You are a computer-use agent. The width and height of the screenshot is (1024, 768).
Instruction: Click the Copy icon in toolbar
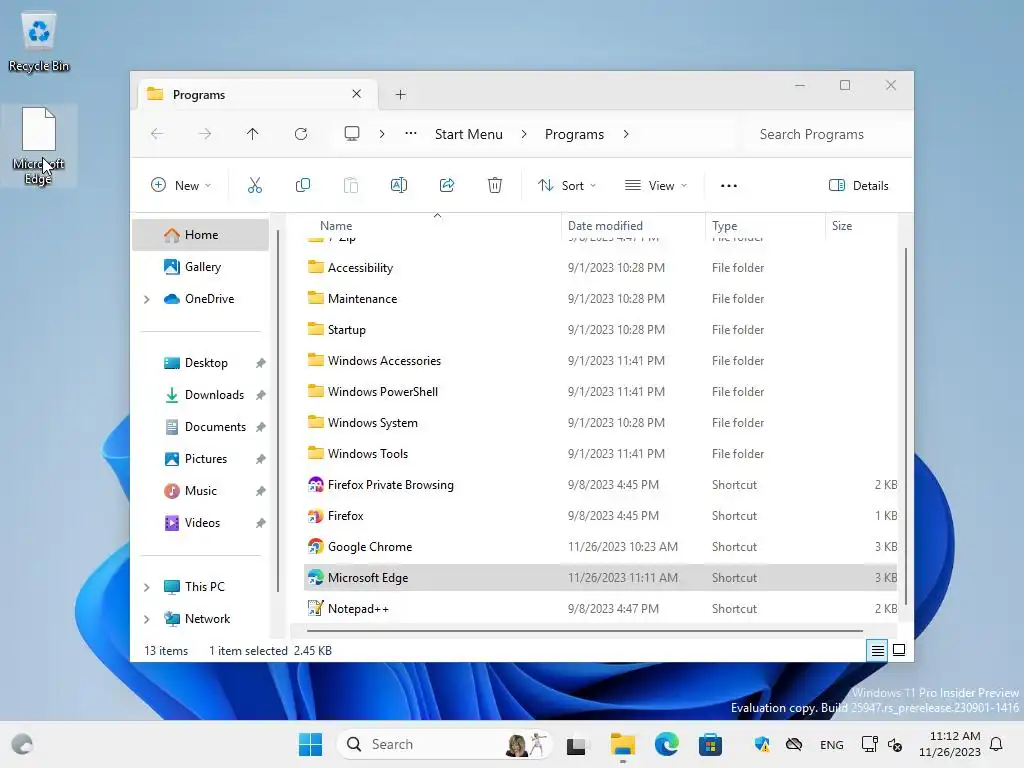click(302, 185)
